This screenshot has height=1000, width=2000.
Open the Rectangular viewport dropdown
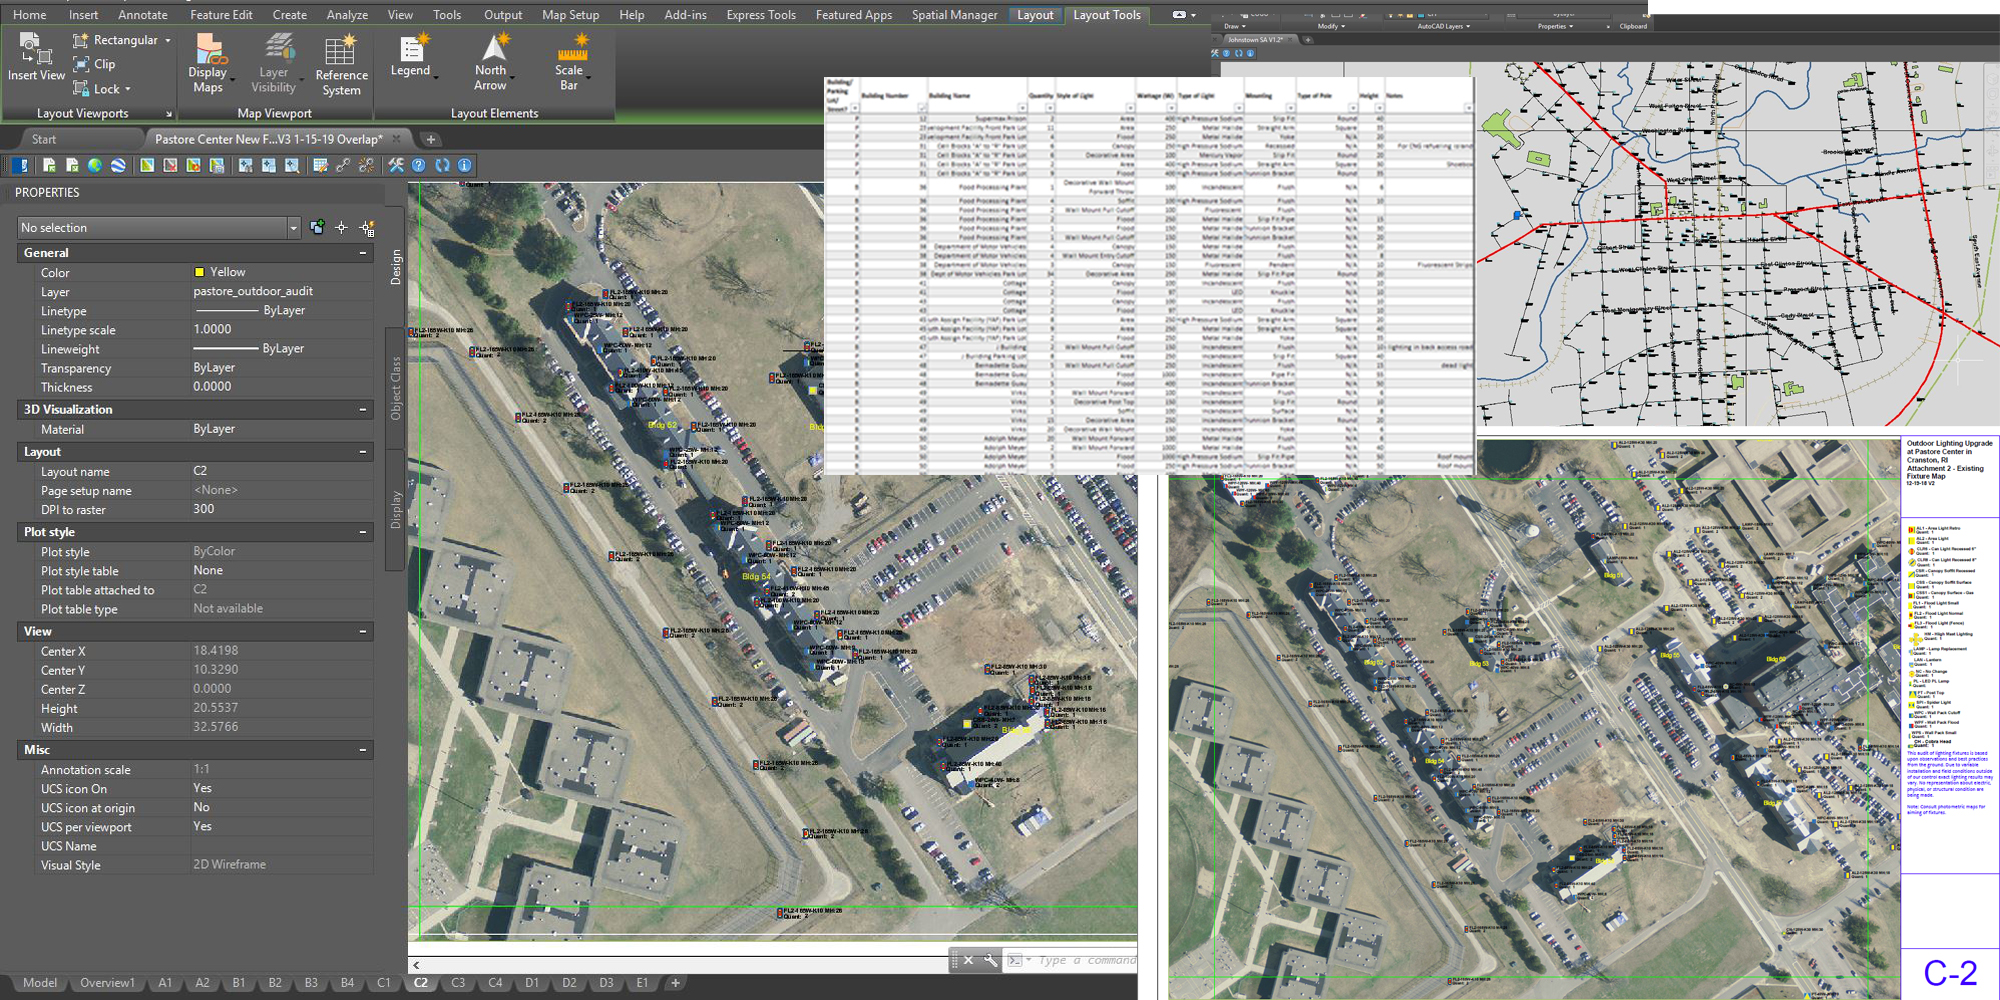coord(168,40)
